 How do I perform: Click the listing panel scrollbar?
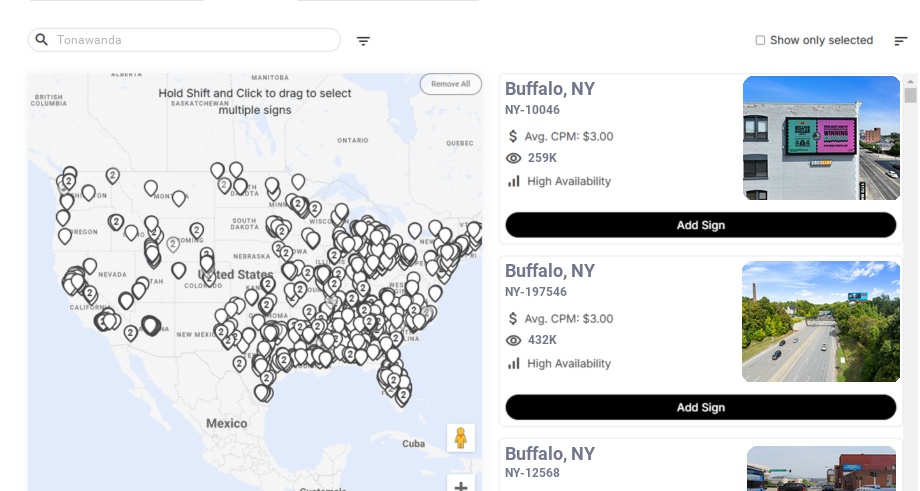910,95
